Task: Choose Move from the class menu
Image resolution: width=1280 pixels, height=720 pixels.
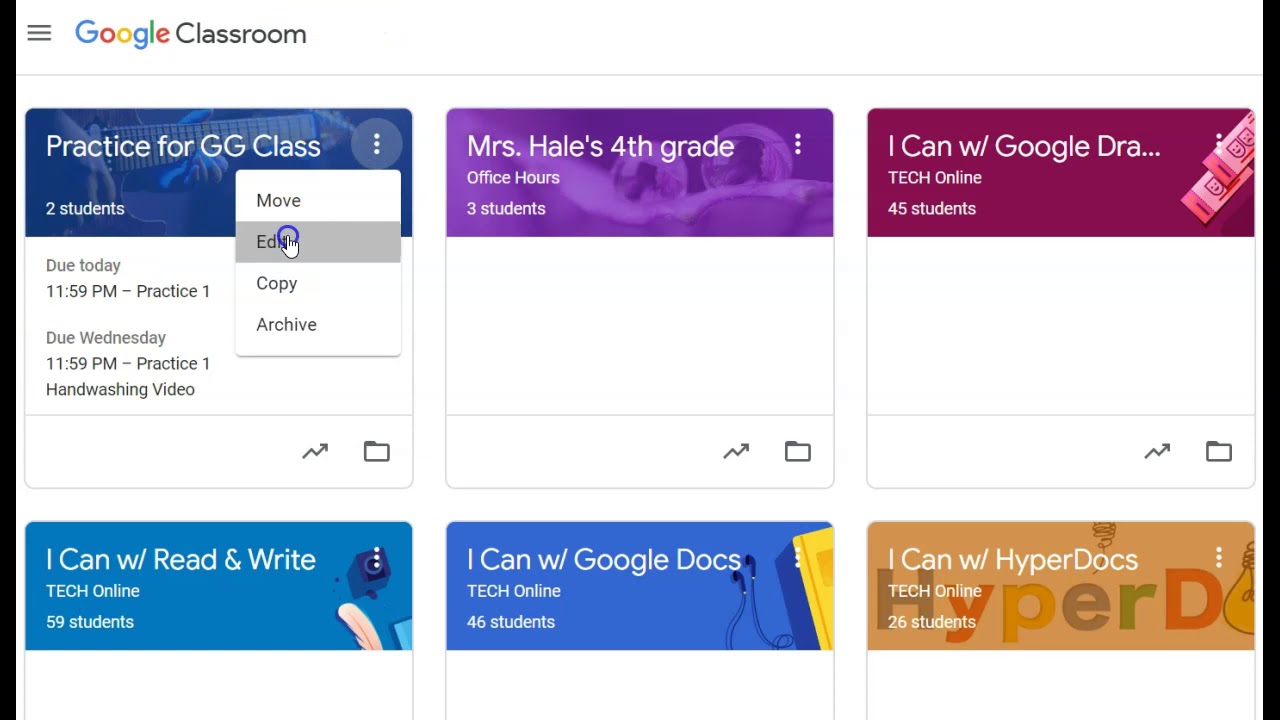Action: coord(318,200)
